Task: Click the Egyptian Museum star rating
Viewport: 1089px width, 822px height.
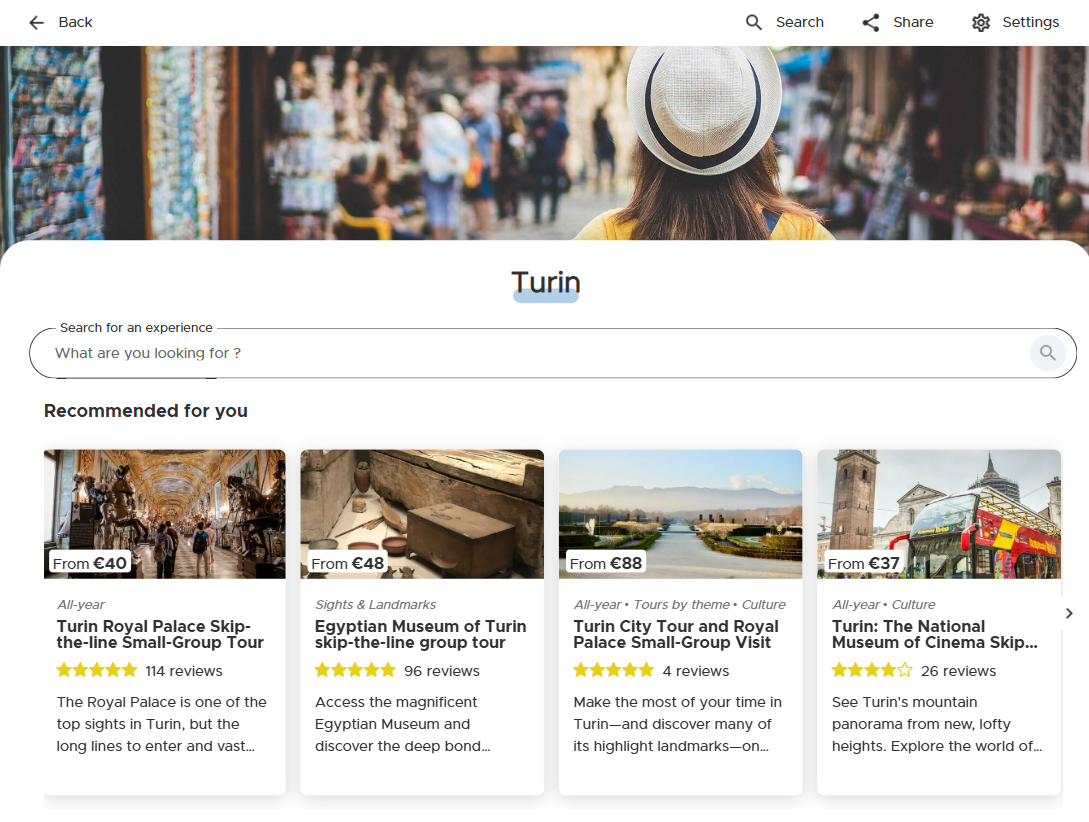Action: click(x=355, y=670)
